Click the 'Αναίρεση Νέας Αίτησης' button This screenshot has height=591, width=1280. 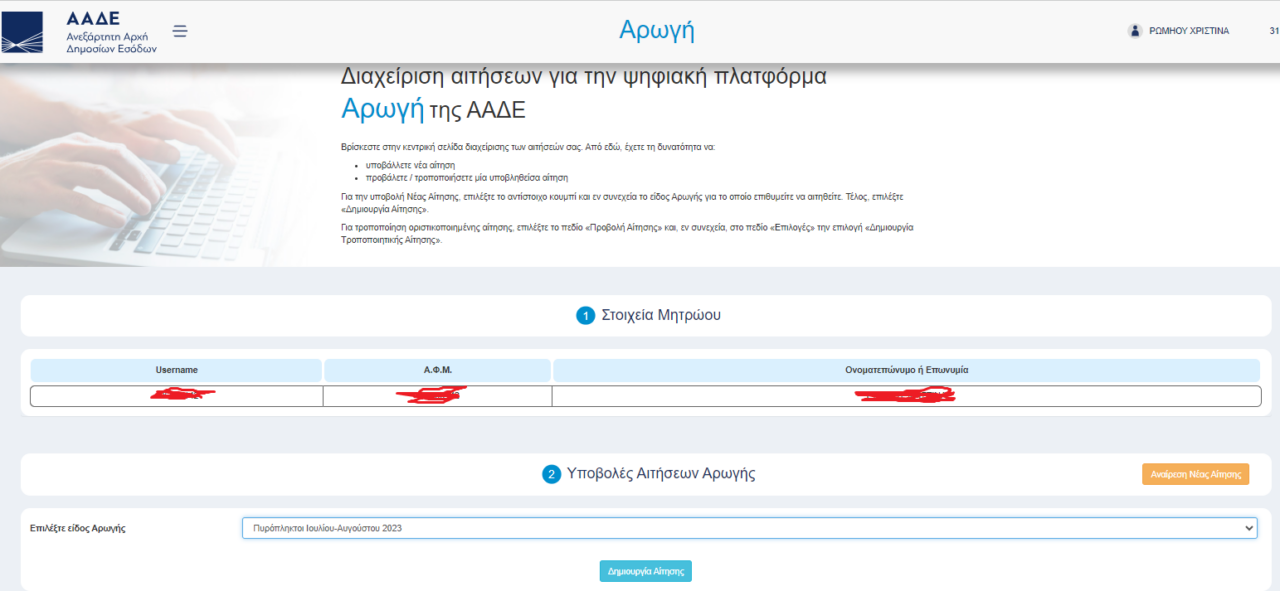coord(1195,474)
